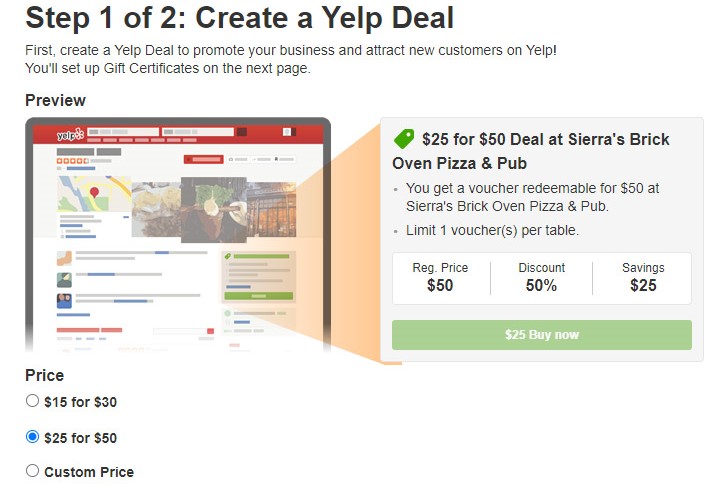Click the Custom Price label text

89,472
